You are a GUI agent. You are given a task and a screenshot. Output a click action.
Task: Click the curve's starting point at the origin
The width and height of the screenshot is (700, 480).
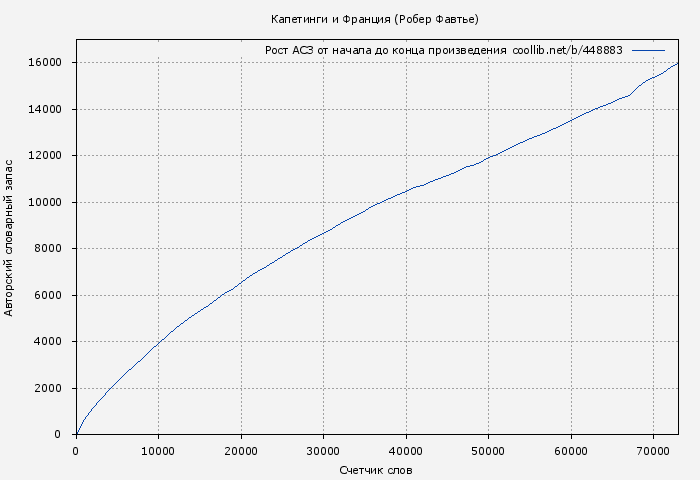(x=76, y=434)
